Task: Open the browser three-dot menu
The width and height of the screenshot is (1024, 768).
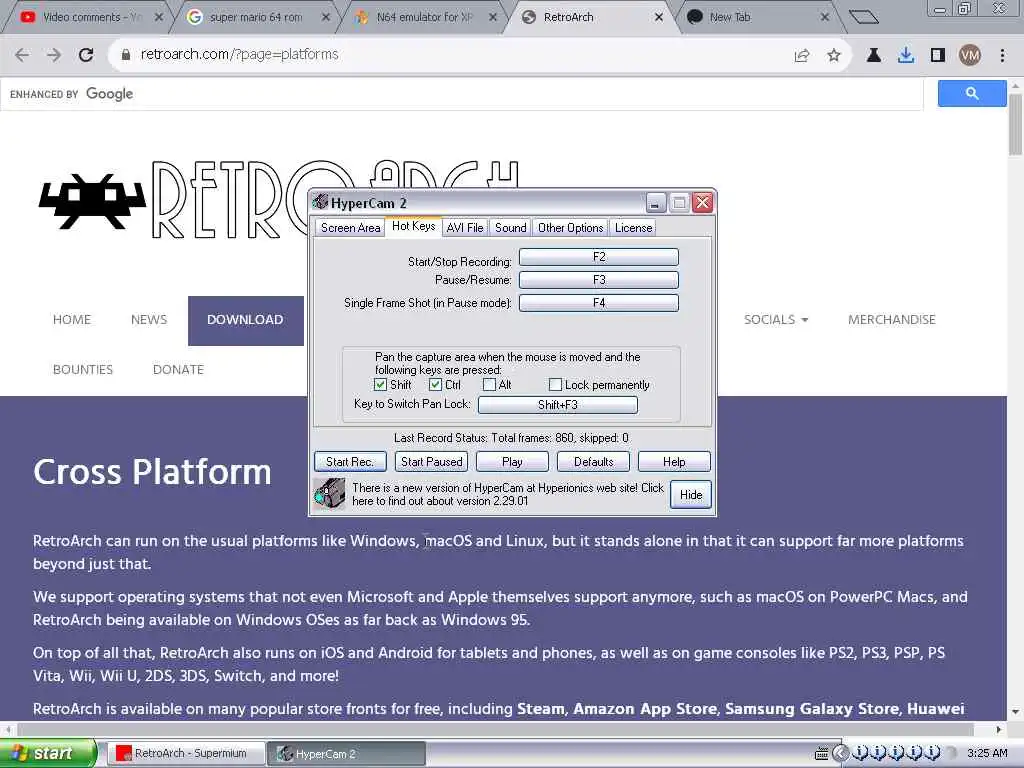Action: point(1002,56)
